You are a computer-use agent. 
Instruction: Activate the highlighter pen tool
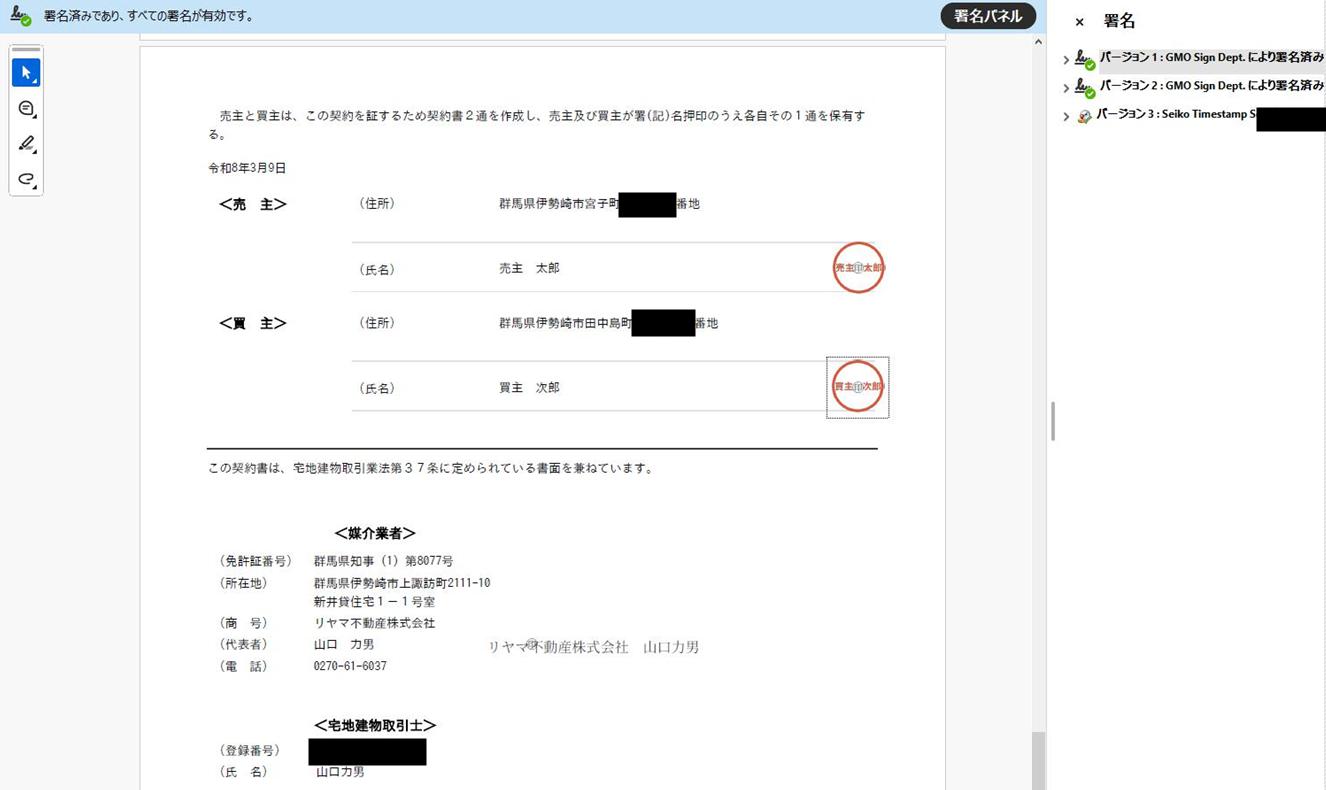pyautogui.click(x=26, y=144)
